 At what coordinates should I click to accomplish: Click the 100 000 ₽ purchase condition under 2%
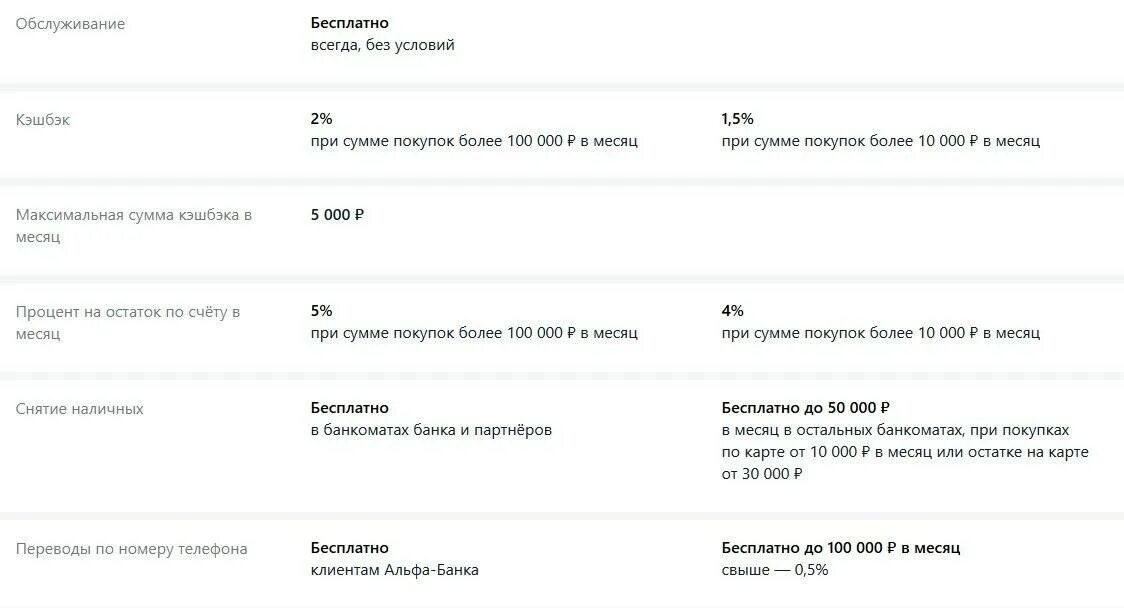474,141
